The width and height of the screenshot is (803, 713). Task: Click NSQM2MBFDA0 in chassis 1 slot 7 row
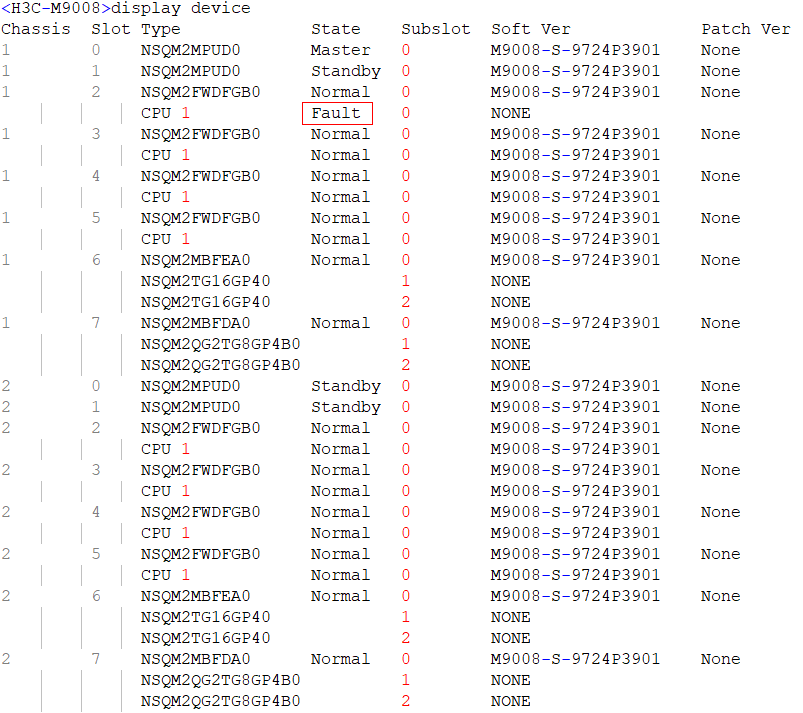pyautogui.click(x=196, y=323)
